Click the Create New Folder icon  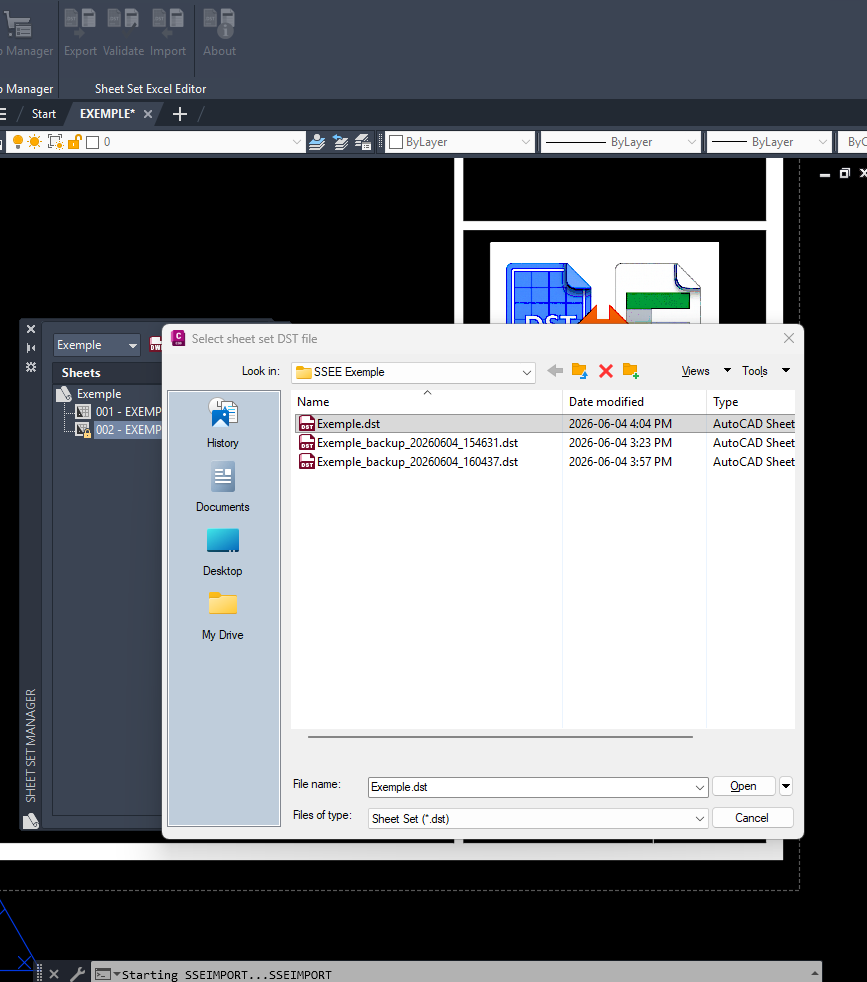tap(631, 371)
